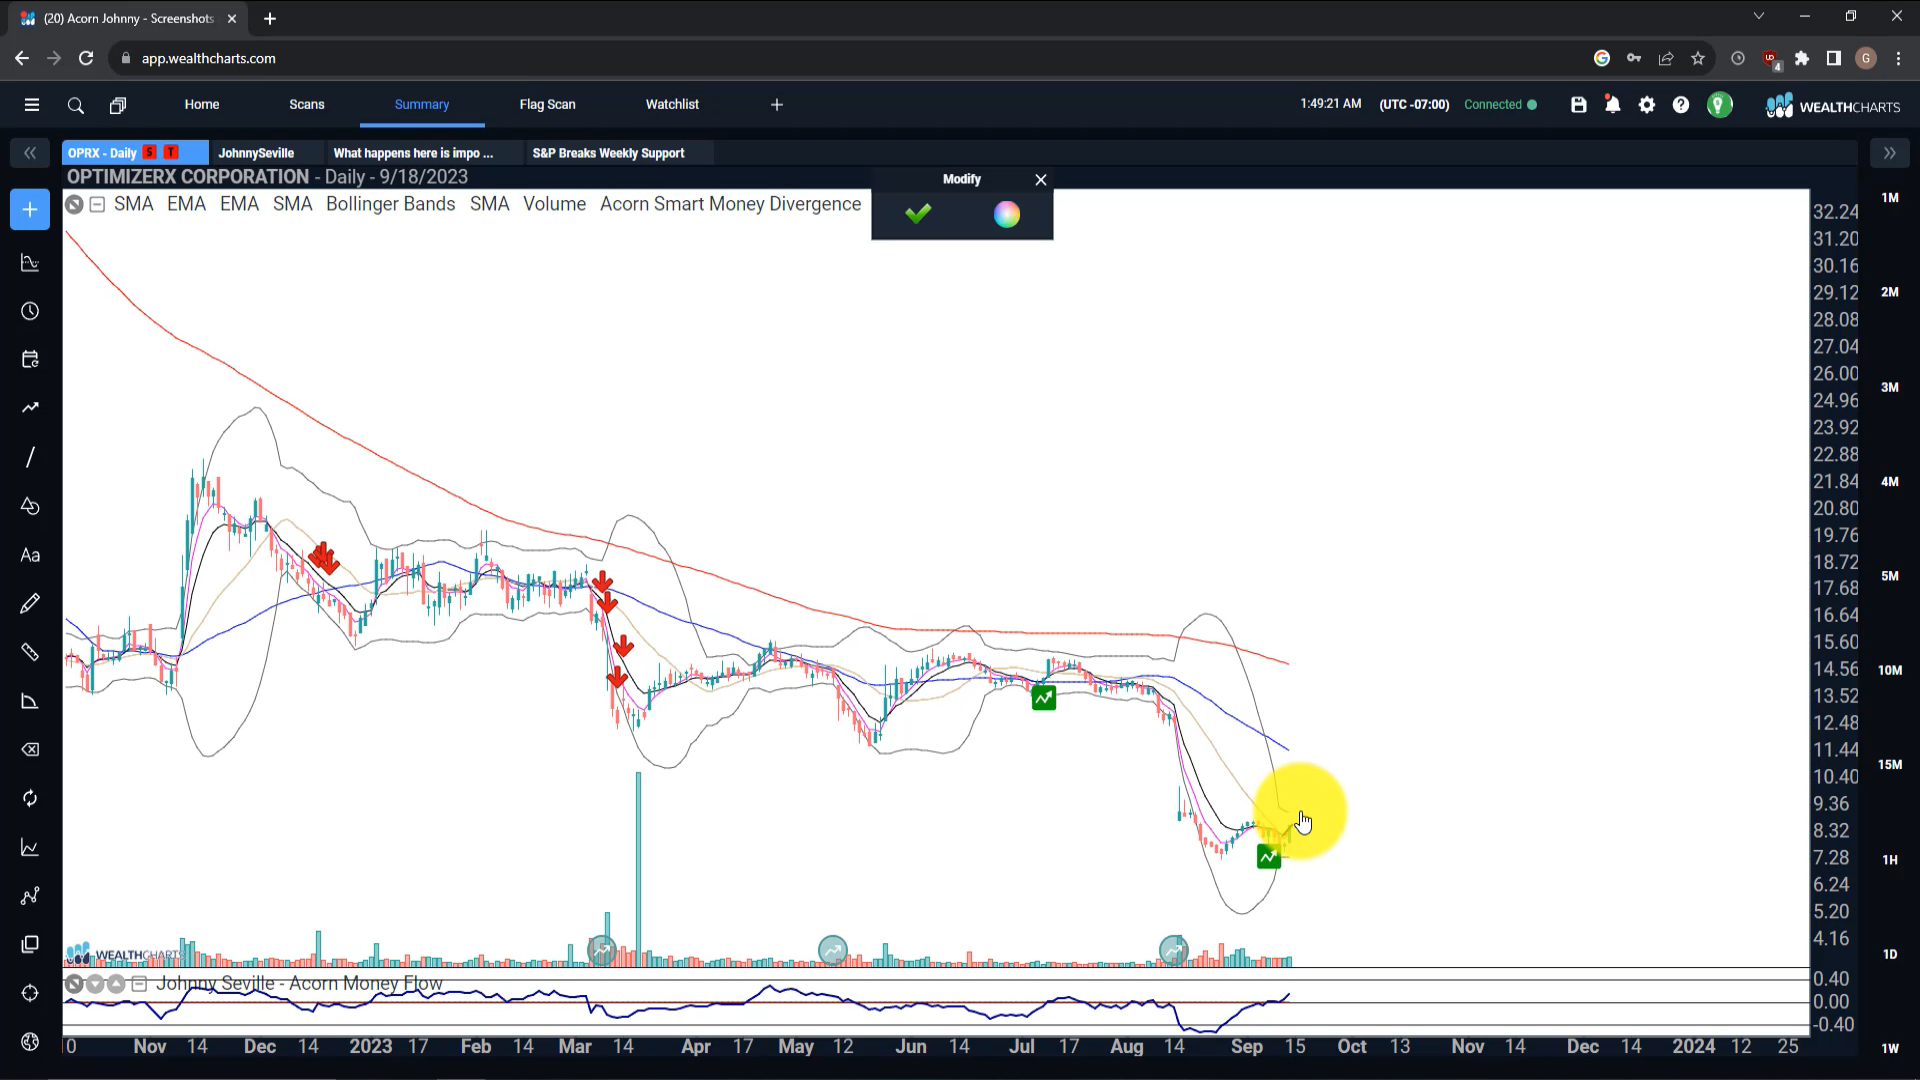The width and height of the screenshot is (1920, 1080).
Task: Select the diagonal line drawing tool
Action: (30, 457)
